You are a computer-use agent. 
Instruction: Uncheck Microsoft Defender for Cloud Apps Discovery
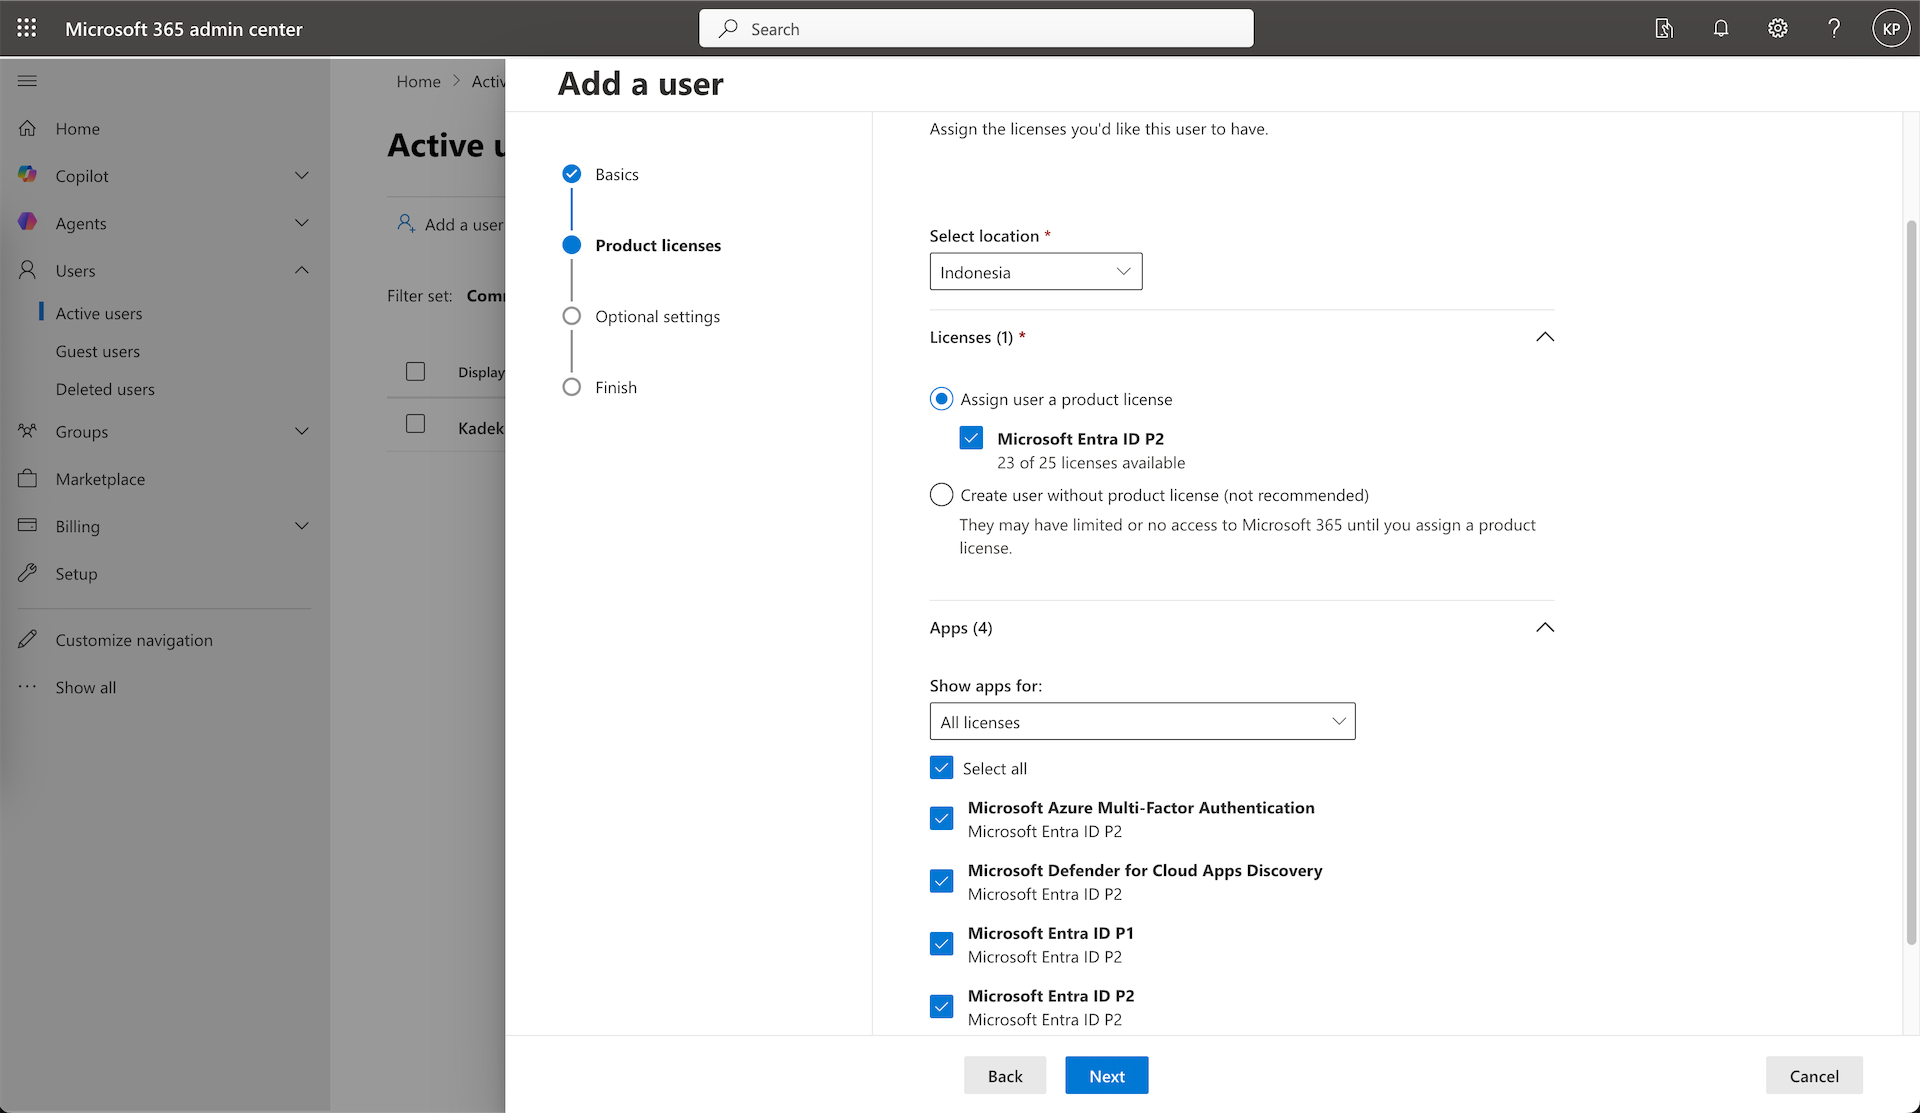(x=941, y=881)
